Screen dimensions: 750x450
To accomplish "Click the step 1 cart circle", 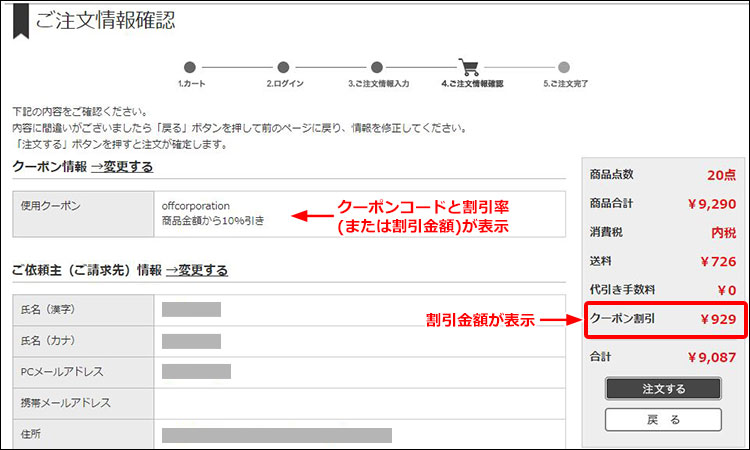I will coord(190,67).
